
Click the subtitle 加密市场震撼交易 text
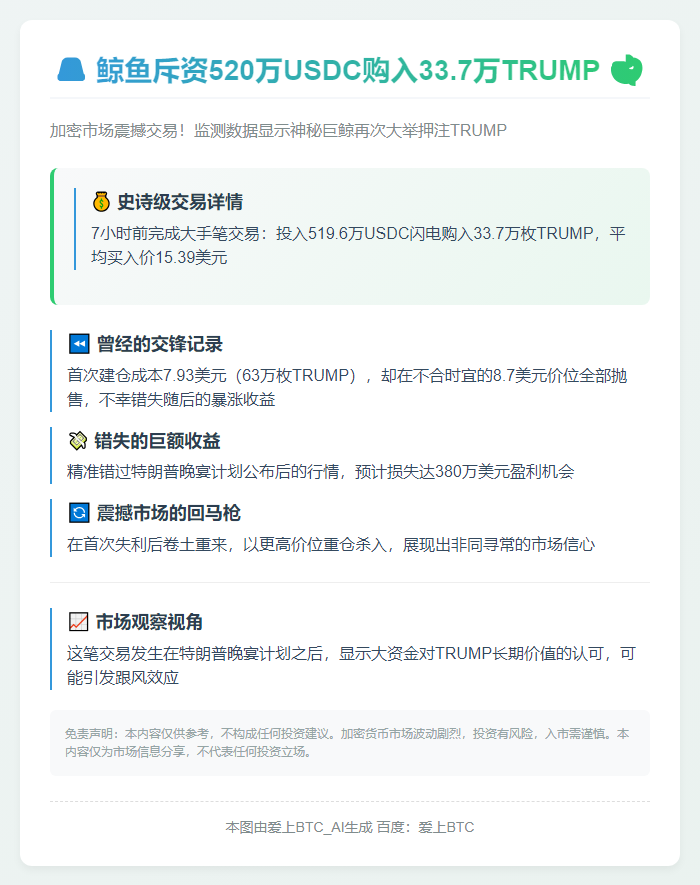click(x=278, y=130)
